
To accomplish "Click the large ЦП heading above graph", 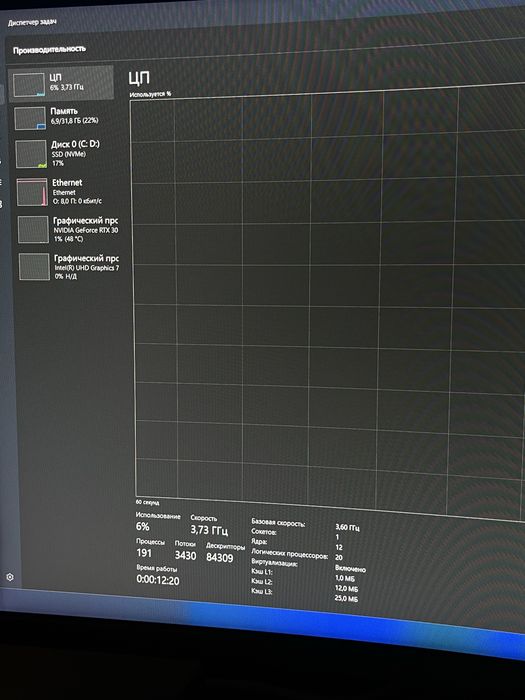I will click(x=139, y=79).
